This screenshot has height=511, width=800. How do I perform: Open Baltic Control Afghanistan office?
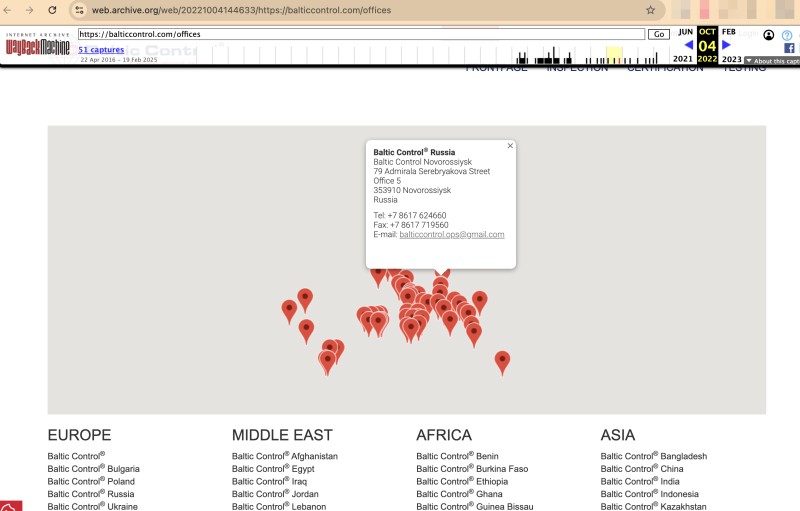coord(285,456)
